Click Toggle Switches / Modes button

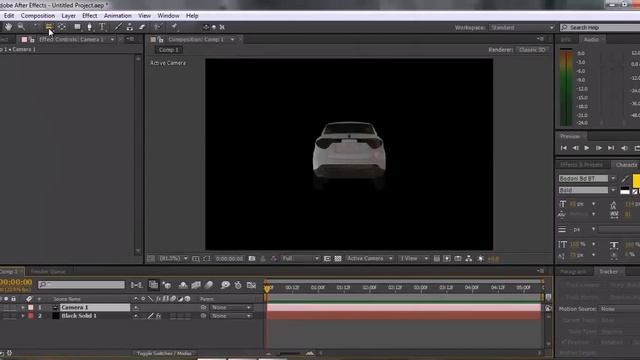coord(164,353)
